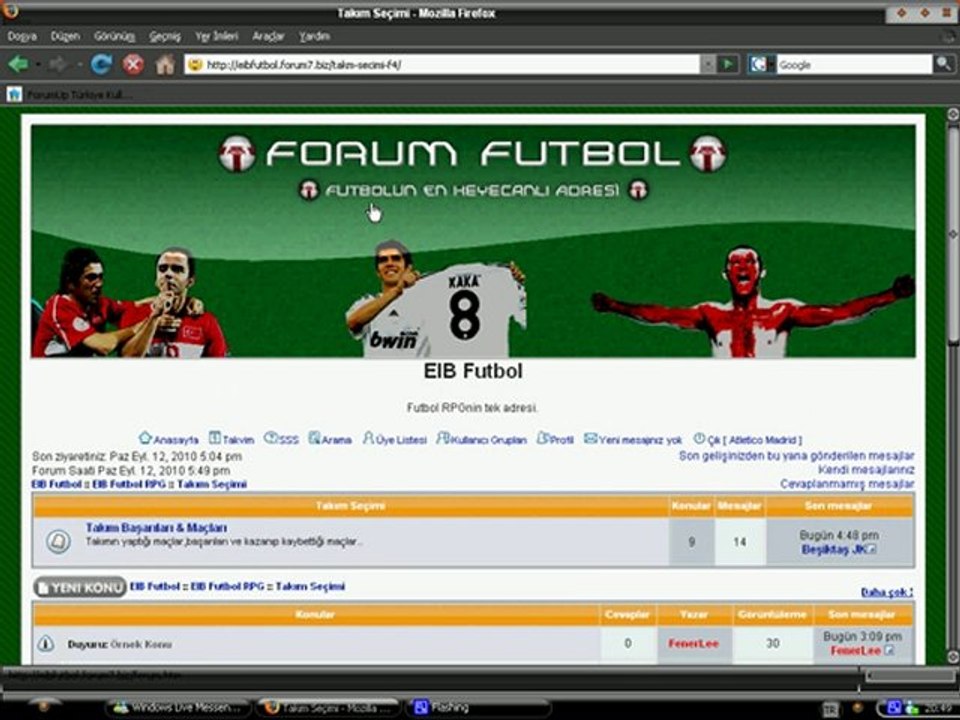Go back using the green back arrow
960x720 pixels.
tap(18, 64)
